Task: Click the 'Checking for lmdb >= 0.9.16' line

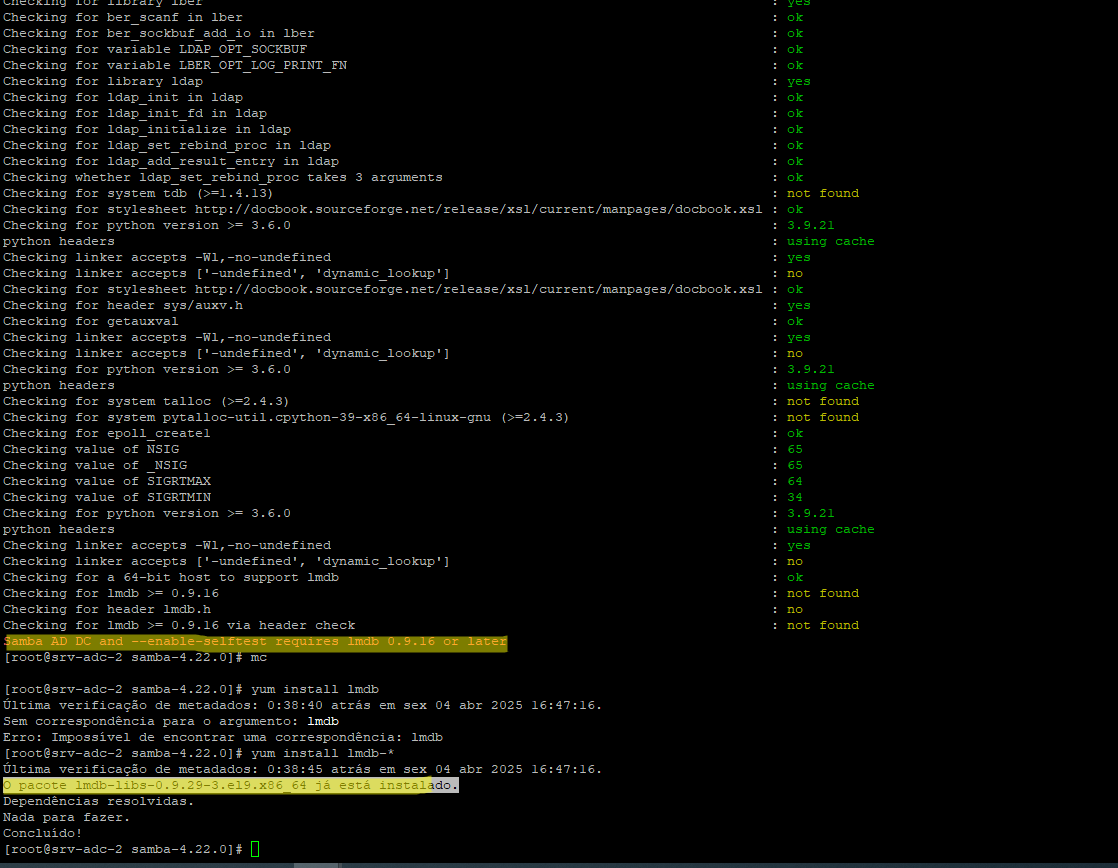Action: point(111,593)
